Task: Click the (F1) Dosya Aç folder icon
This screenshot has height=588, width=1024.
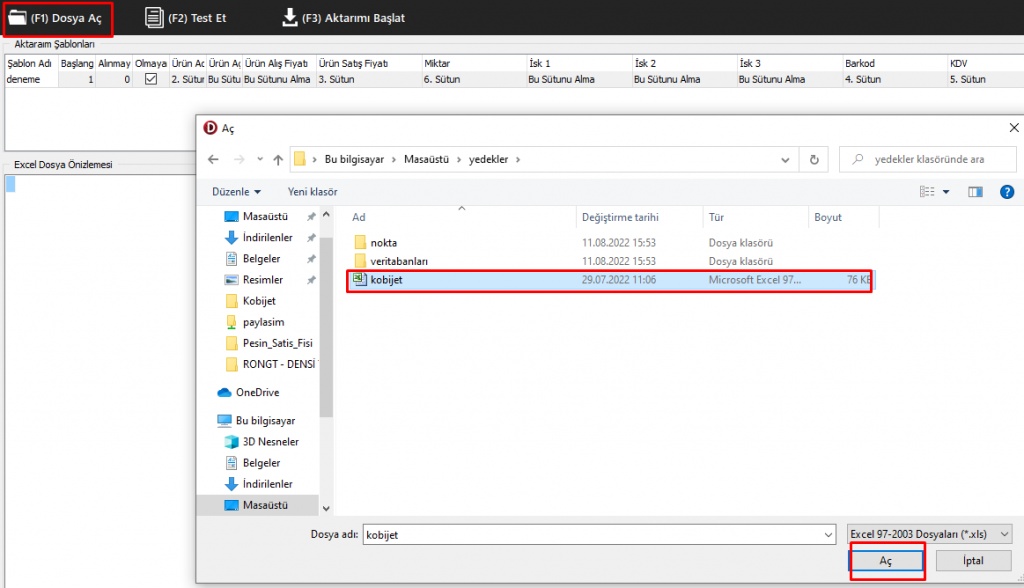Action: pos(18,18)
